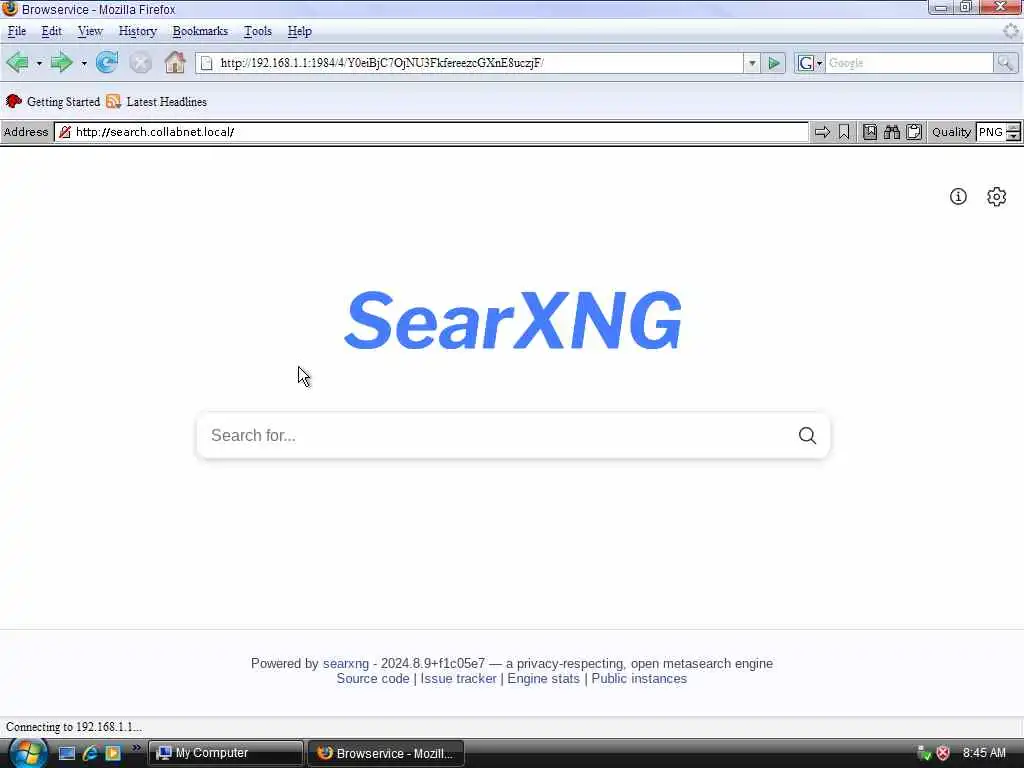This screenshot has width=1024, height=768.
Task: Open the Help menu
Action: 300,31
